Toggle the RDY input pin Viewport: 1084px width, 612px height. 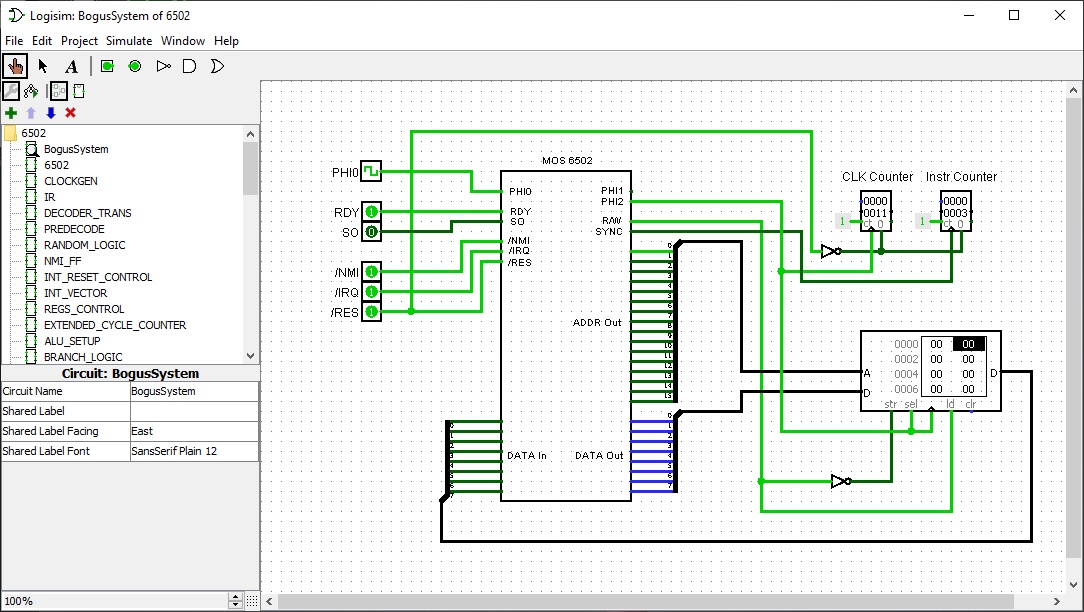coord(371,212)
